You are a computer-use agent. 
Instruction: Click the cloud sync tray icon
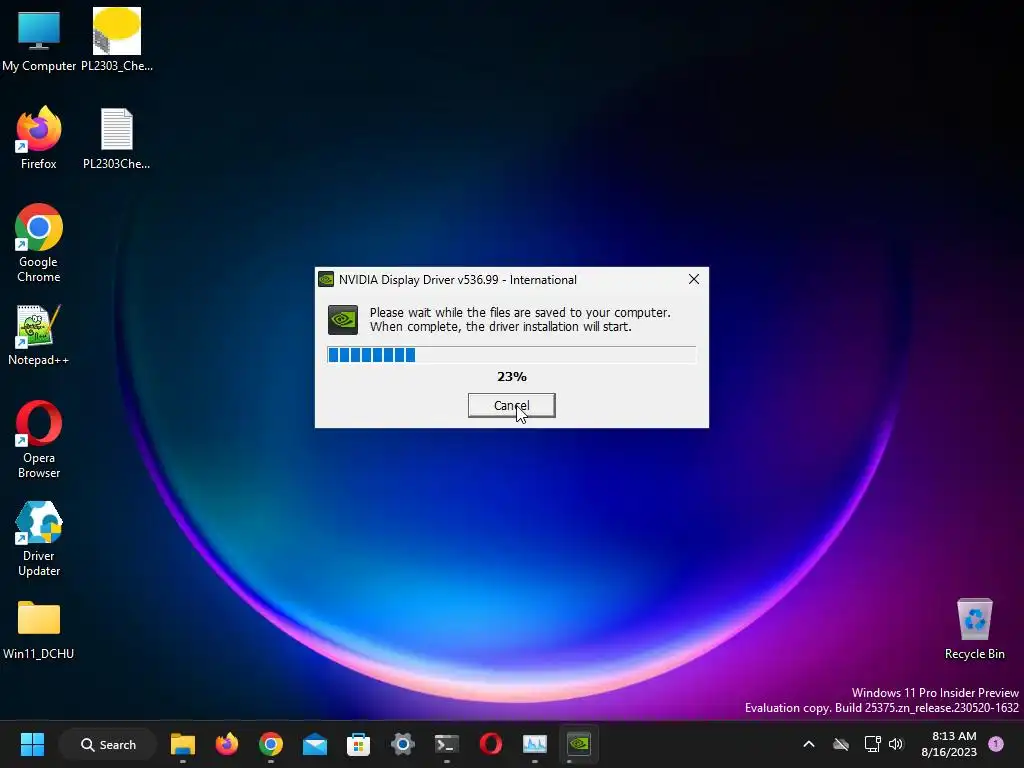coord(841,744)
